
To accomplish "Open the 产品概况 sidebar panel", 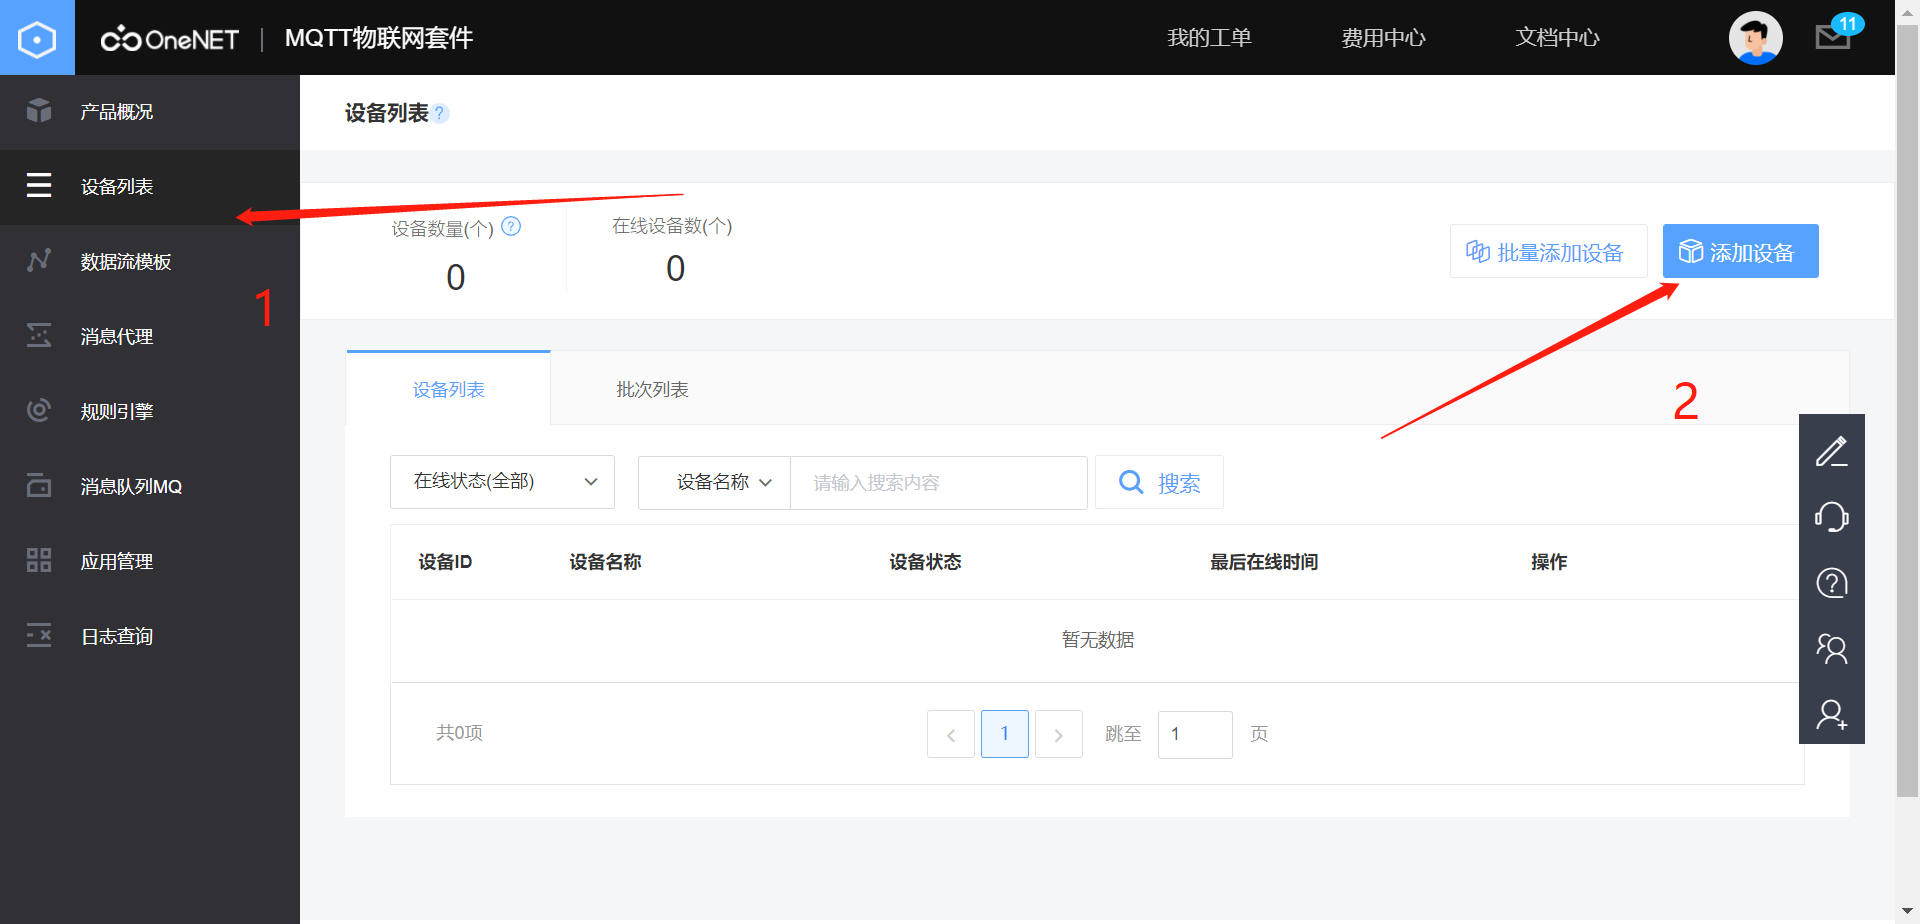I will tap(116, 111).
